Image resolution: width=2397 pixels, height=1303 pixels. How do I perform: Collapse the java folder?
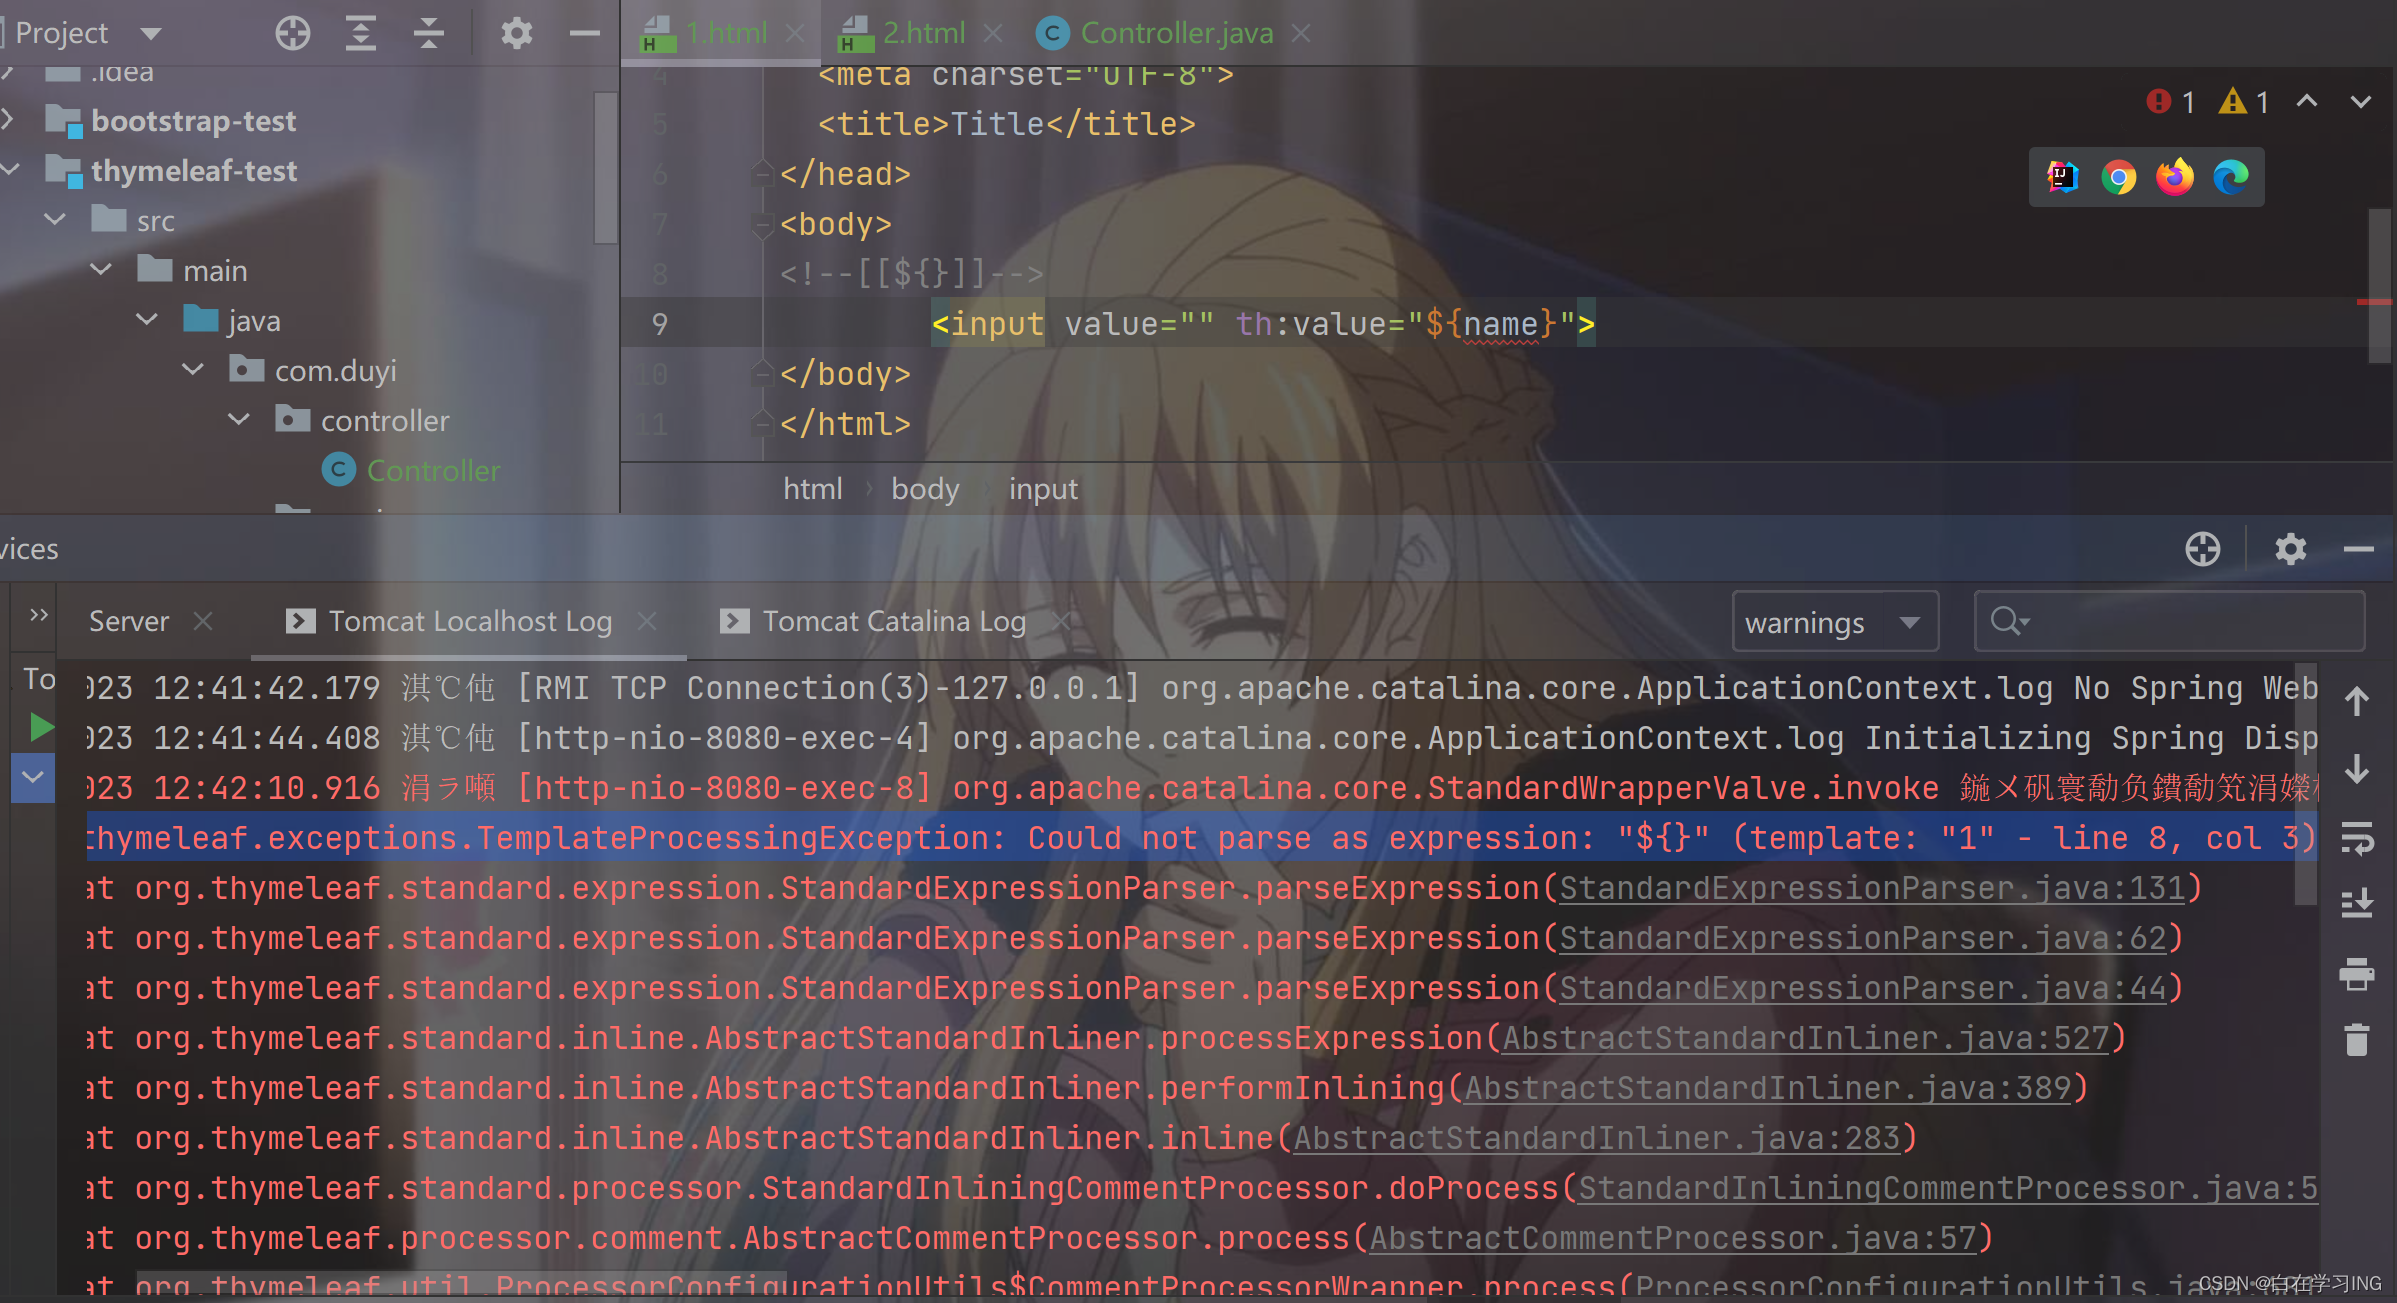(147, 319)
